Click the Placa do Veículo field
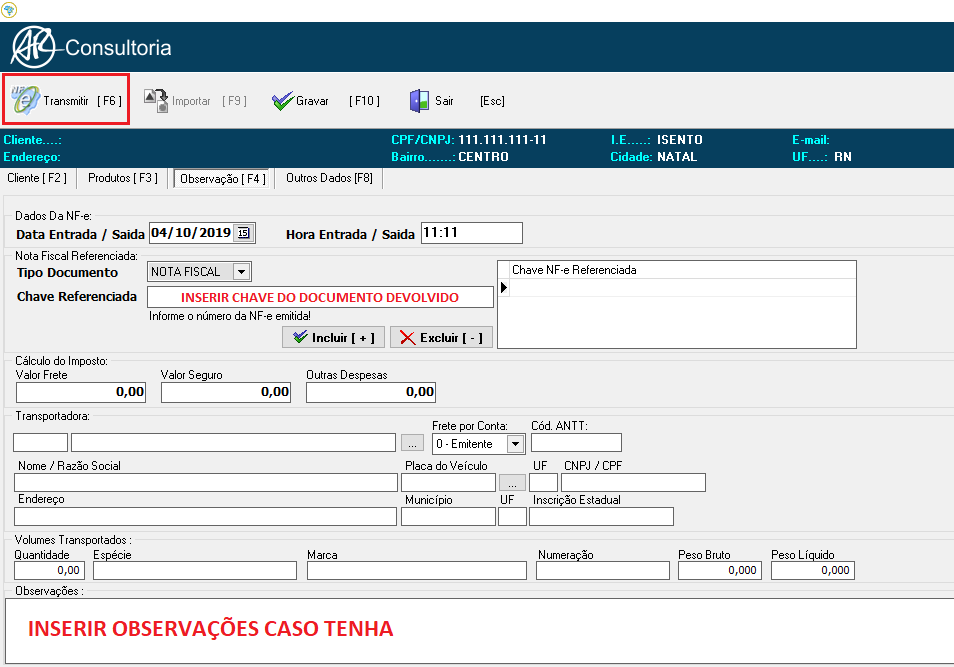 click(x=448, y=483)
